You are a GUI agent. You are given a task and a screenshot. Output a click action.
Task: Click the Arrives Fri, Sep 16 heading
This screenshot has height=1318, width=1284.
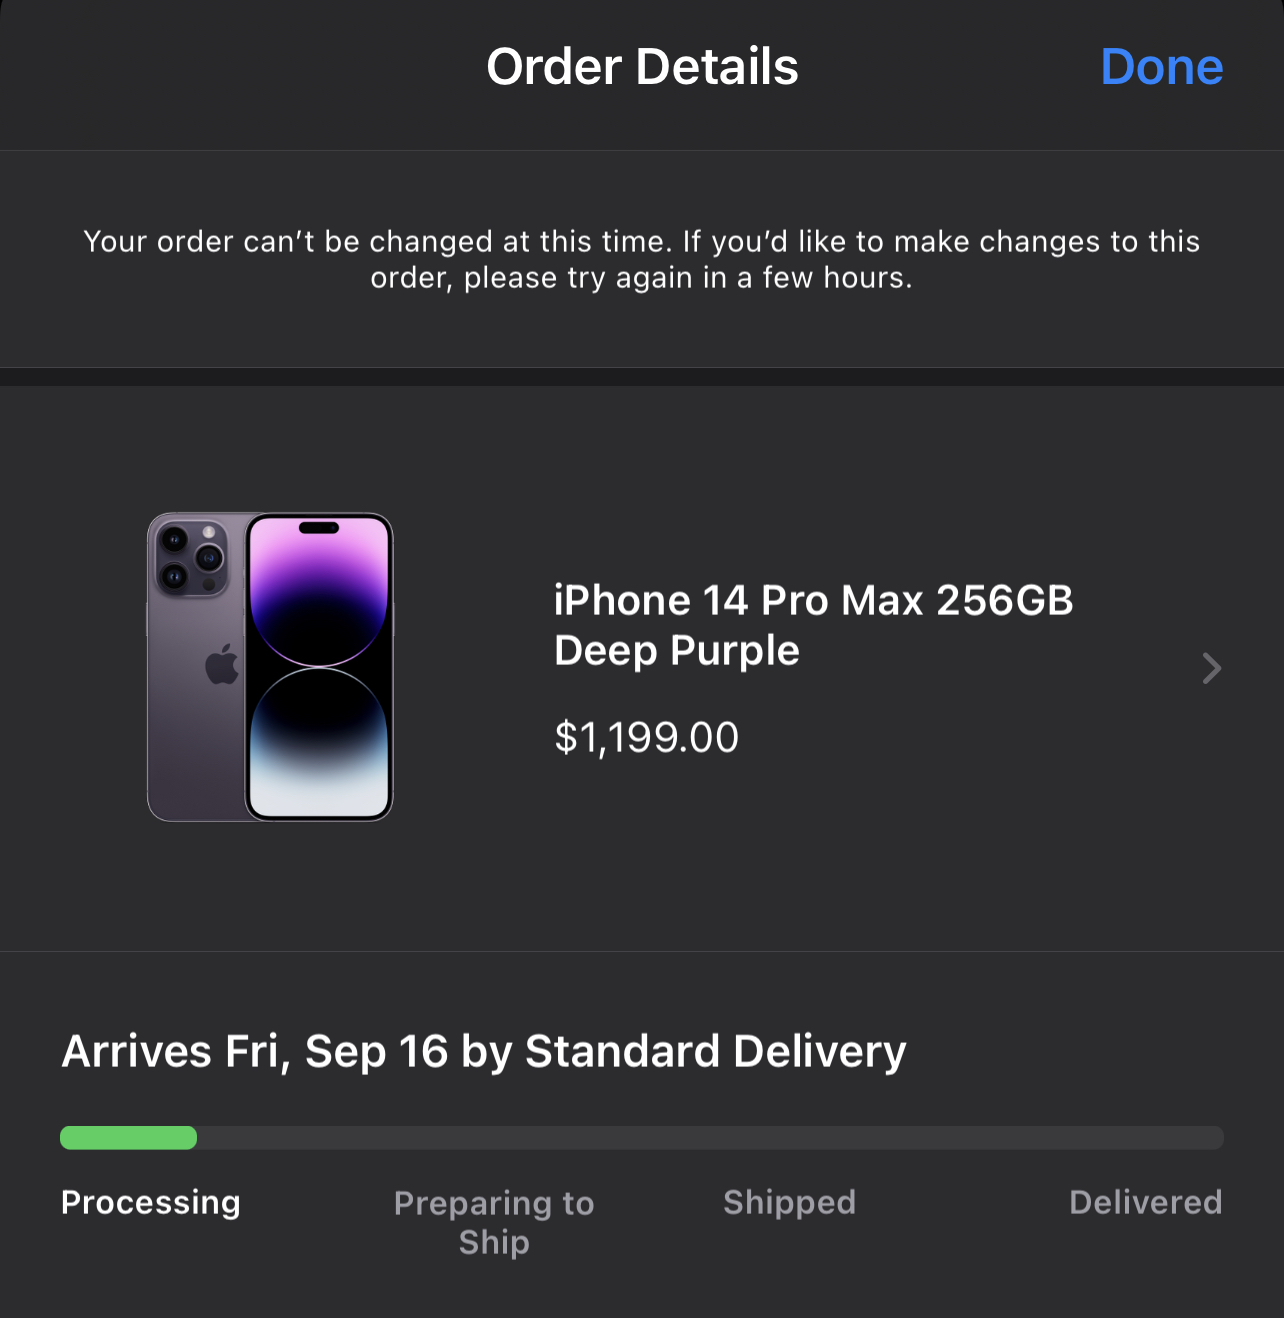pos(484,1052)
